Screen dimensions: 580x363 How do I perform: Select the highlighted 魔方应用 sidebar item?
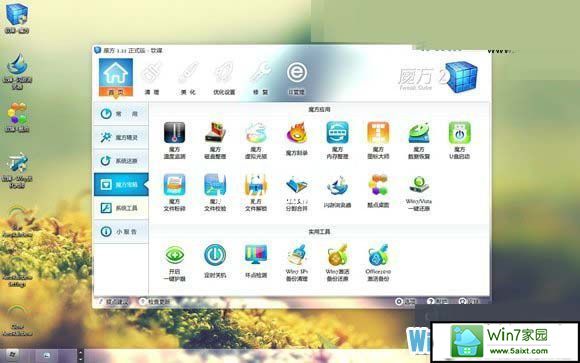click(x=121, y=184)
